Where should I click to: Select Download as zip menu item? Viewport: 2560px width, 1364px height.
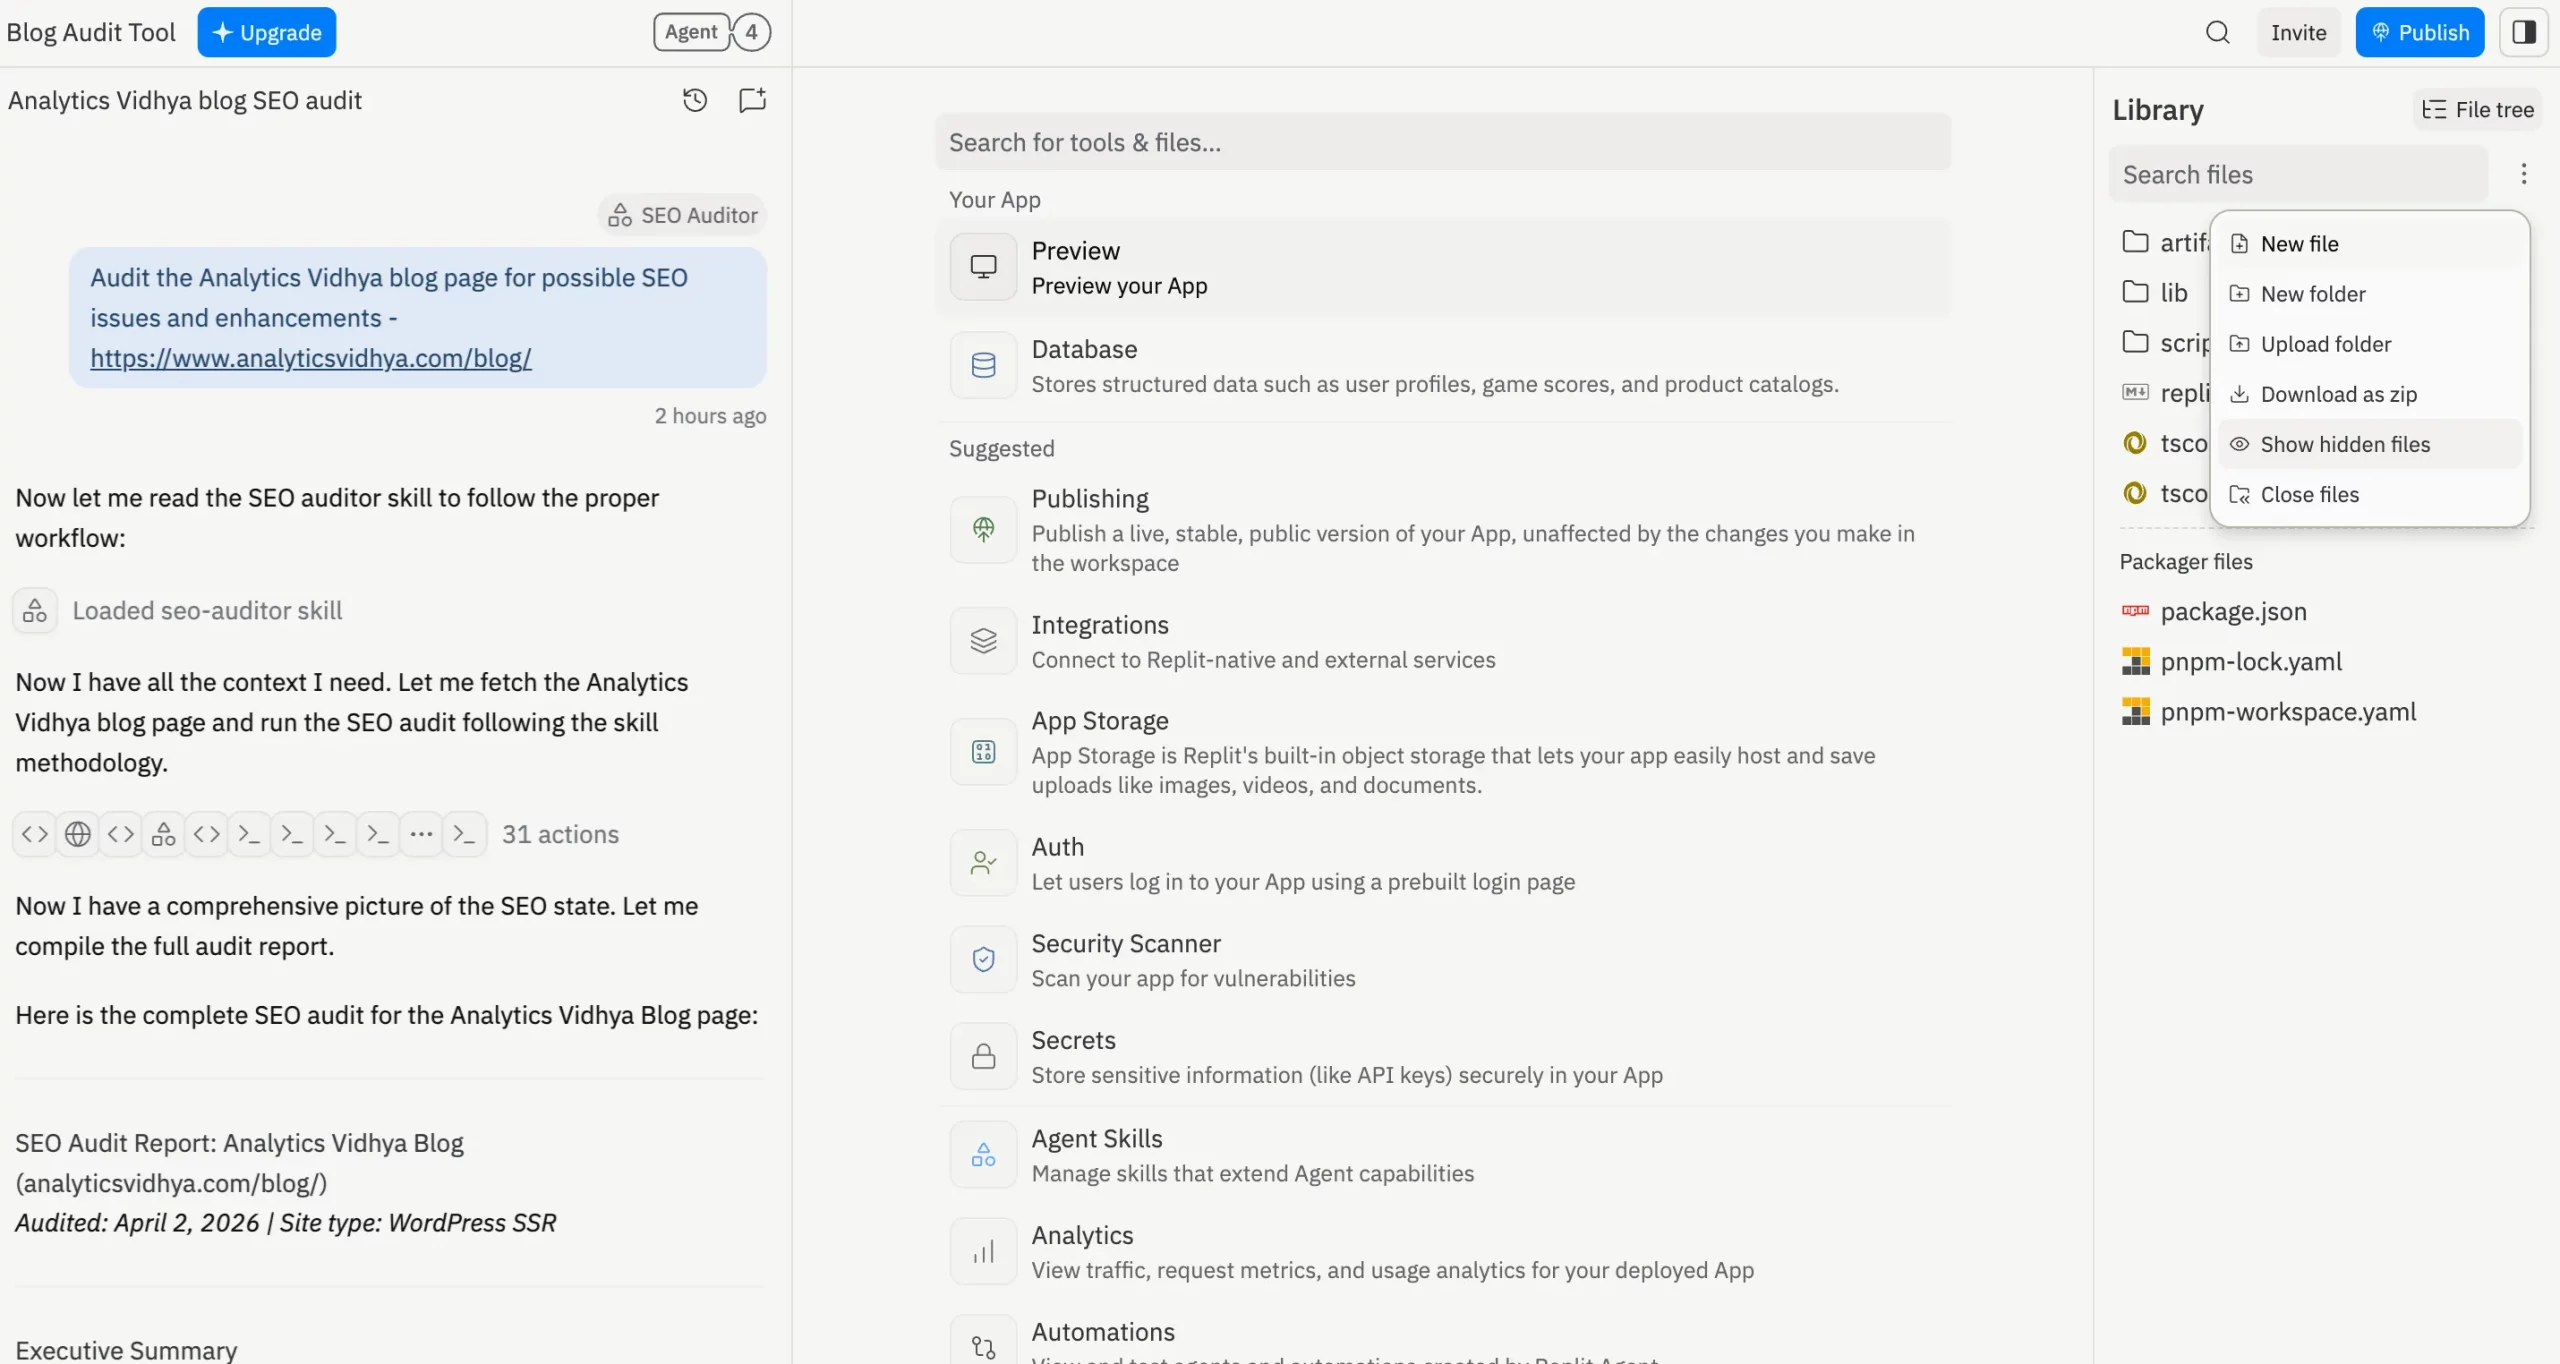click(x=2337, y=394)
